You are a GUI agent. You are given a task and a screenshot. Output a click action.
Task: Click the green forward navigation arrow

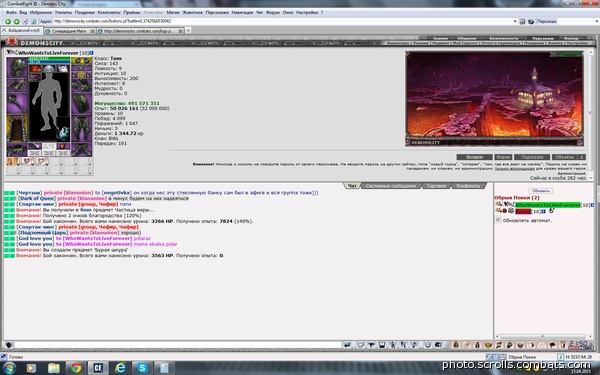16,21
